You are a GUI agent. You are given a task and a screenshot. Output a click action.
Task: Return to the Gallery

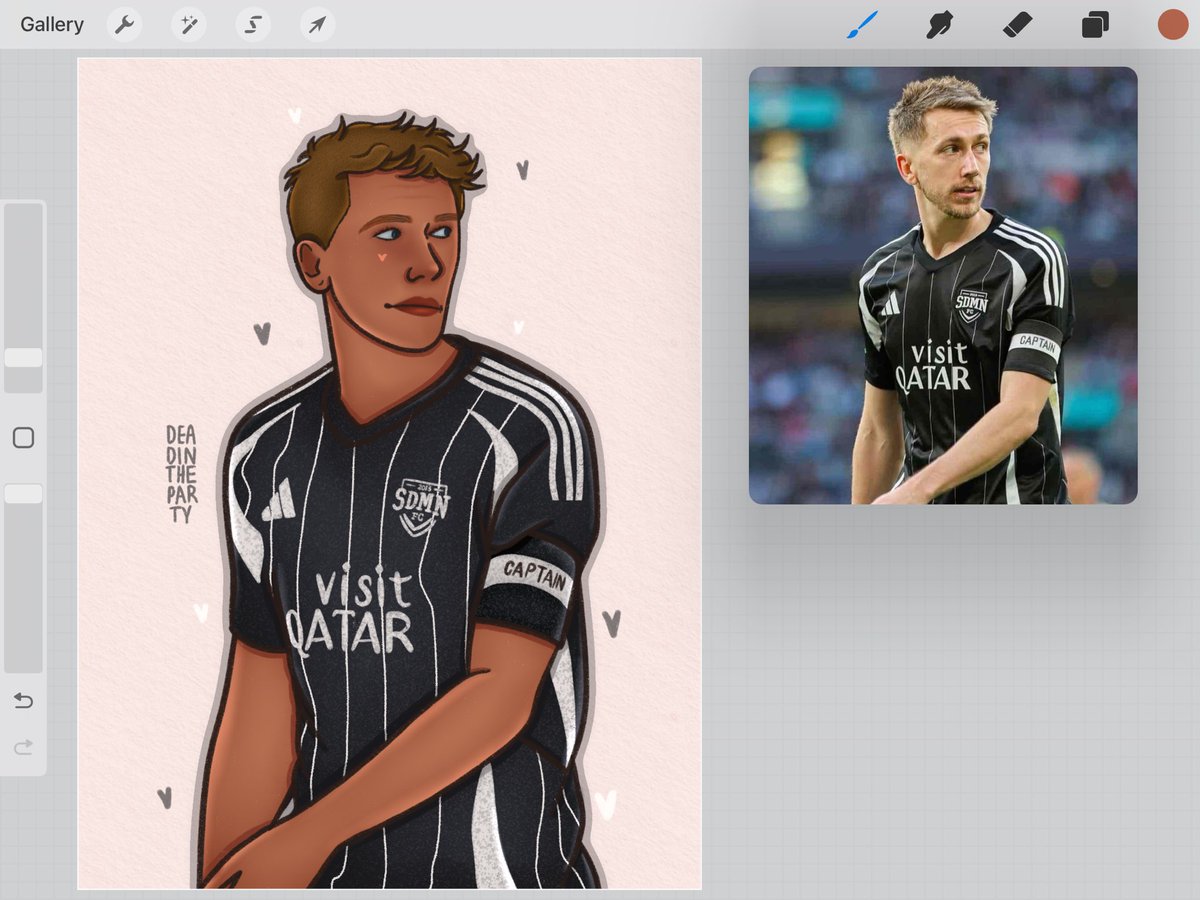point(52,25)
